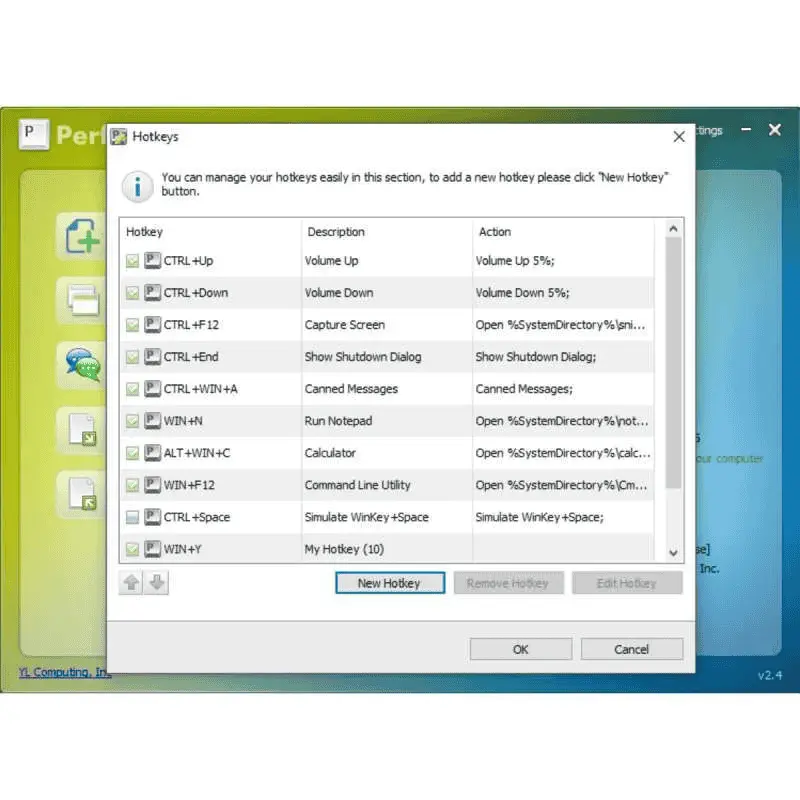Click the Remove Hotkey button
Screen dimensions: 800x800
(x=508, y=583)
